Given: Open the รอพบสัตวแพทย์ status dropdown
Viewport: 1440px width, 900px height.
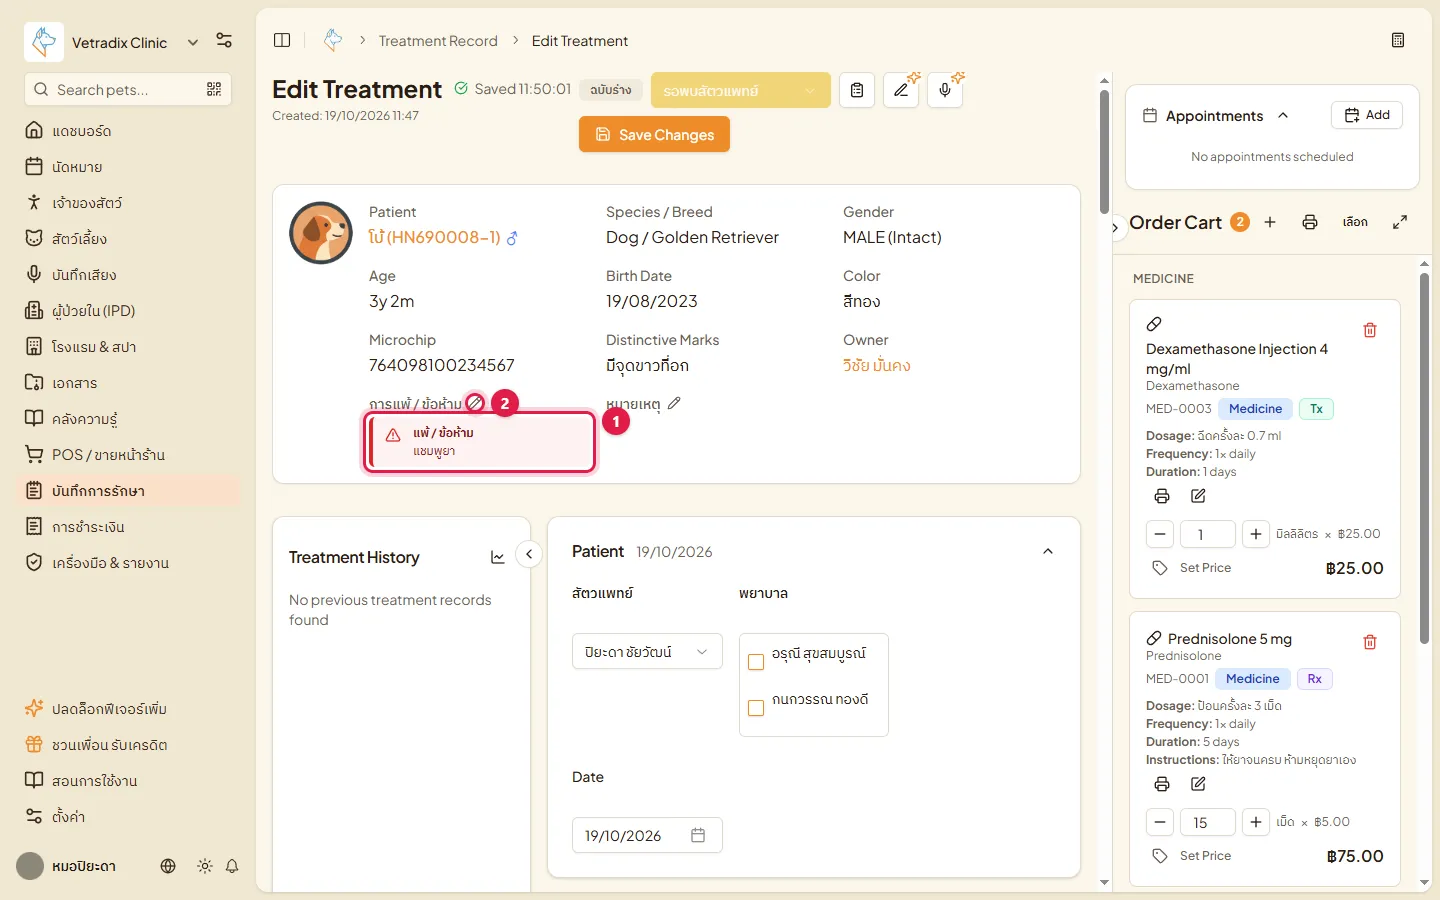Looking at the screenshot, I should tap(741, 90).
